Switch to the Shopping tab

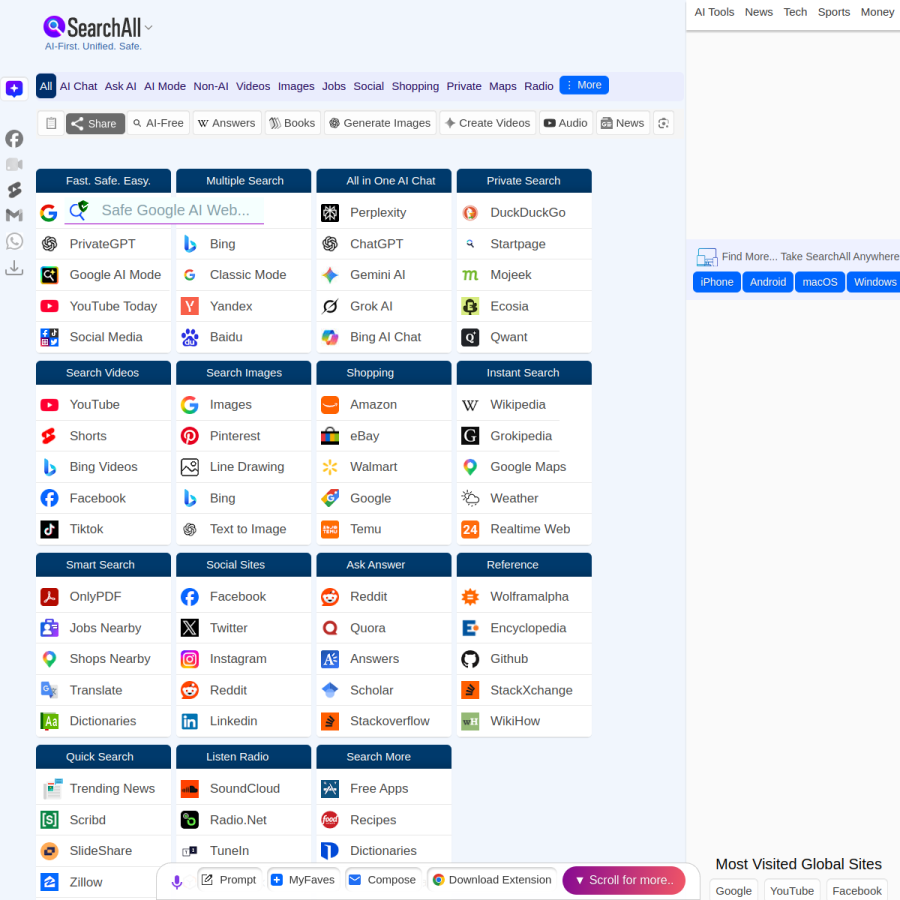415,86
